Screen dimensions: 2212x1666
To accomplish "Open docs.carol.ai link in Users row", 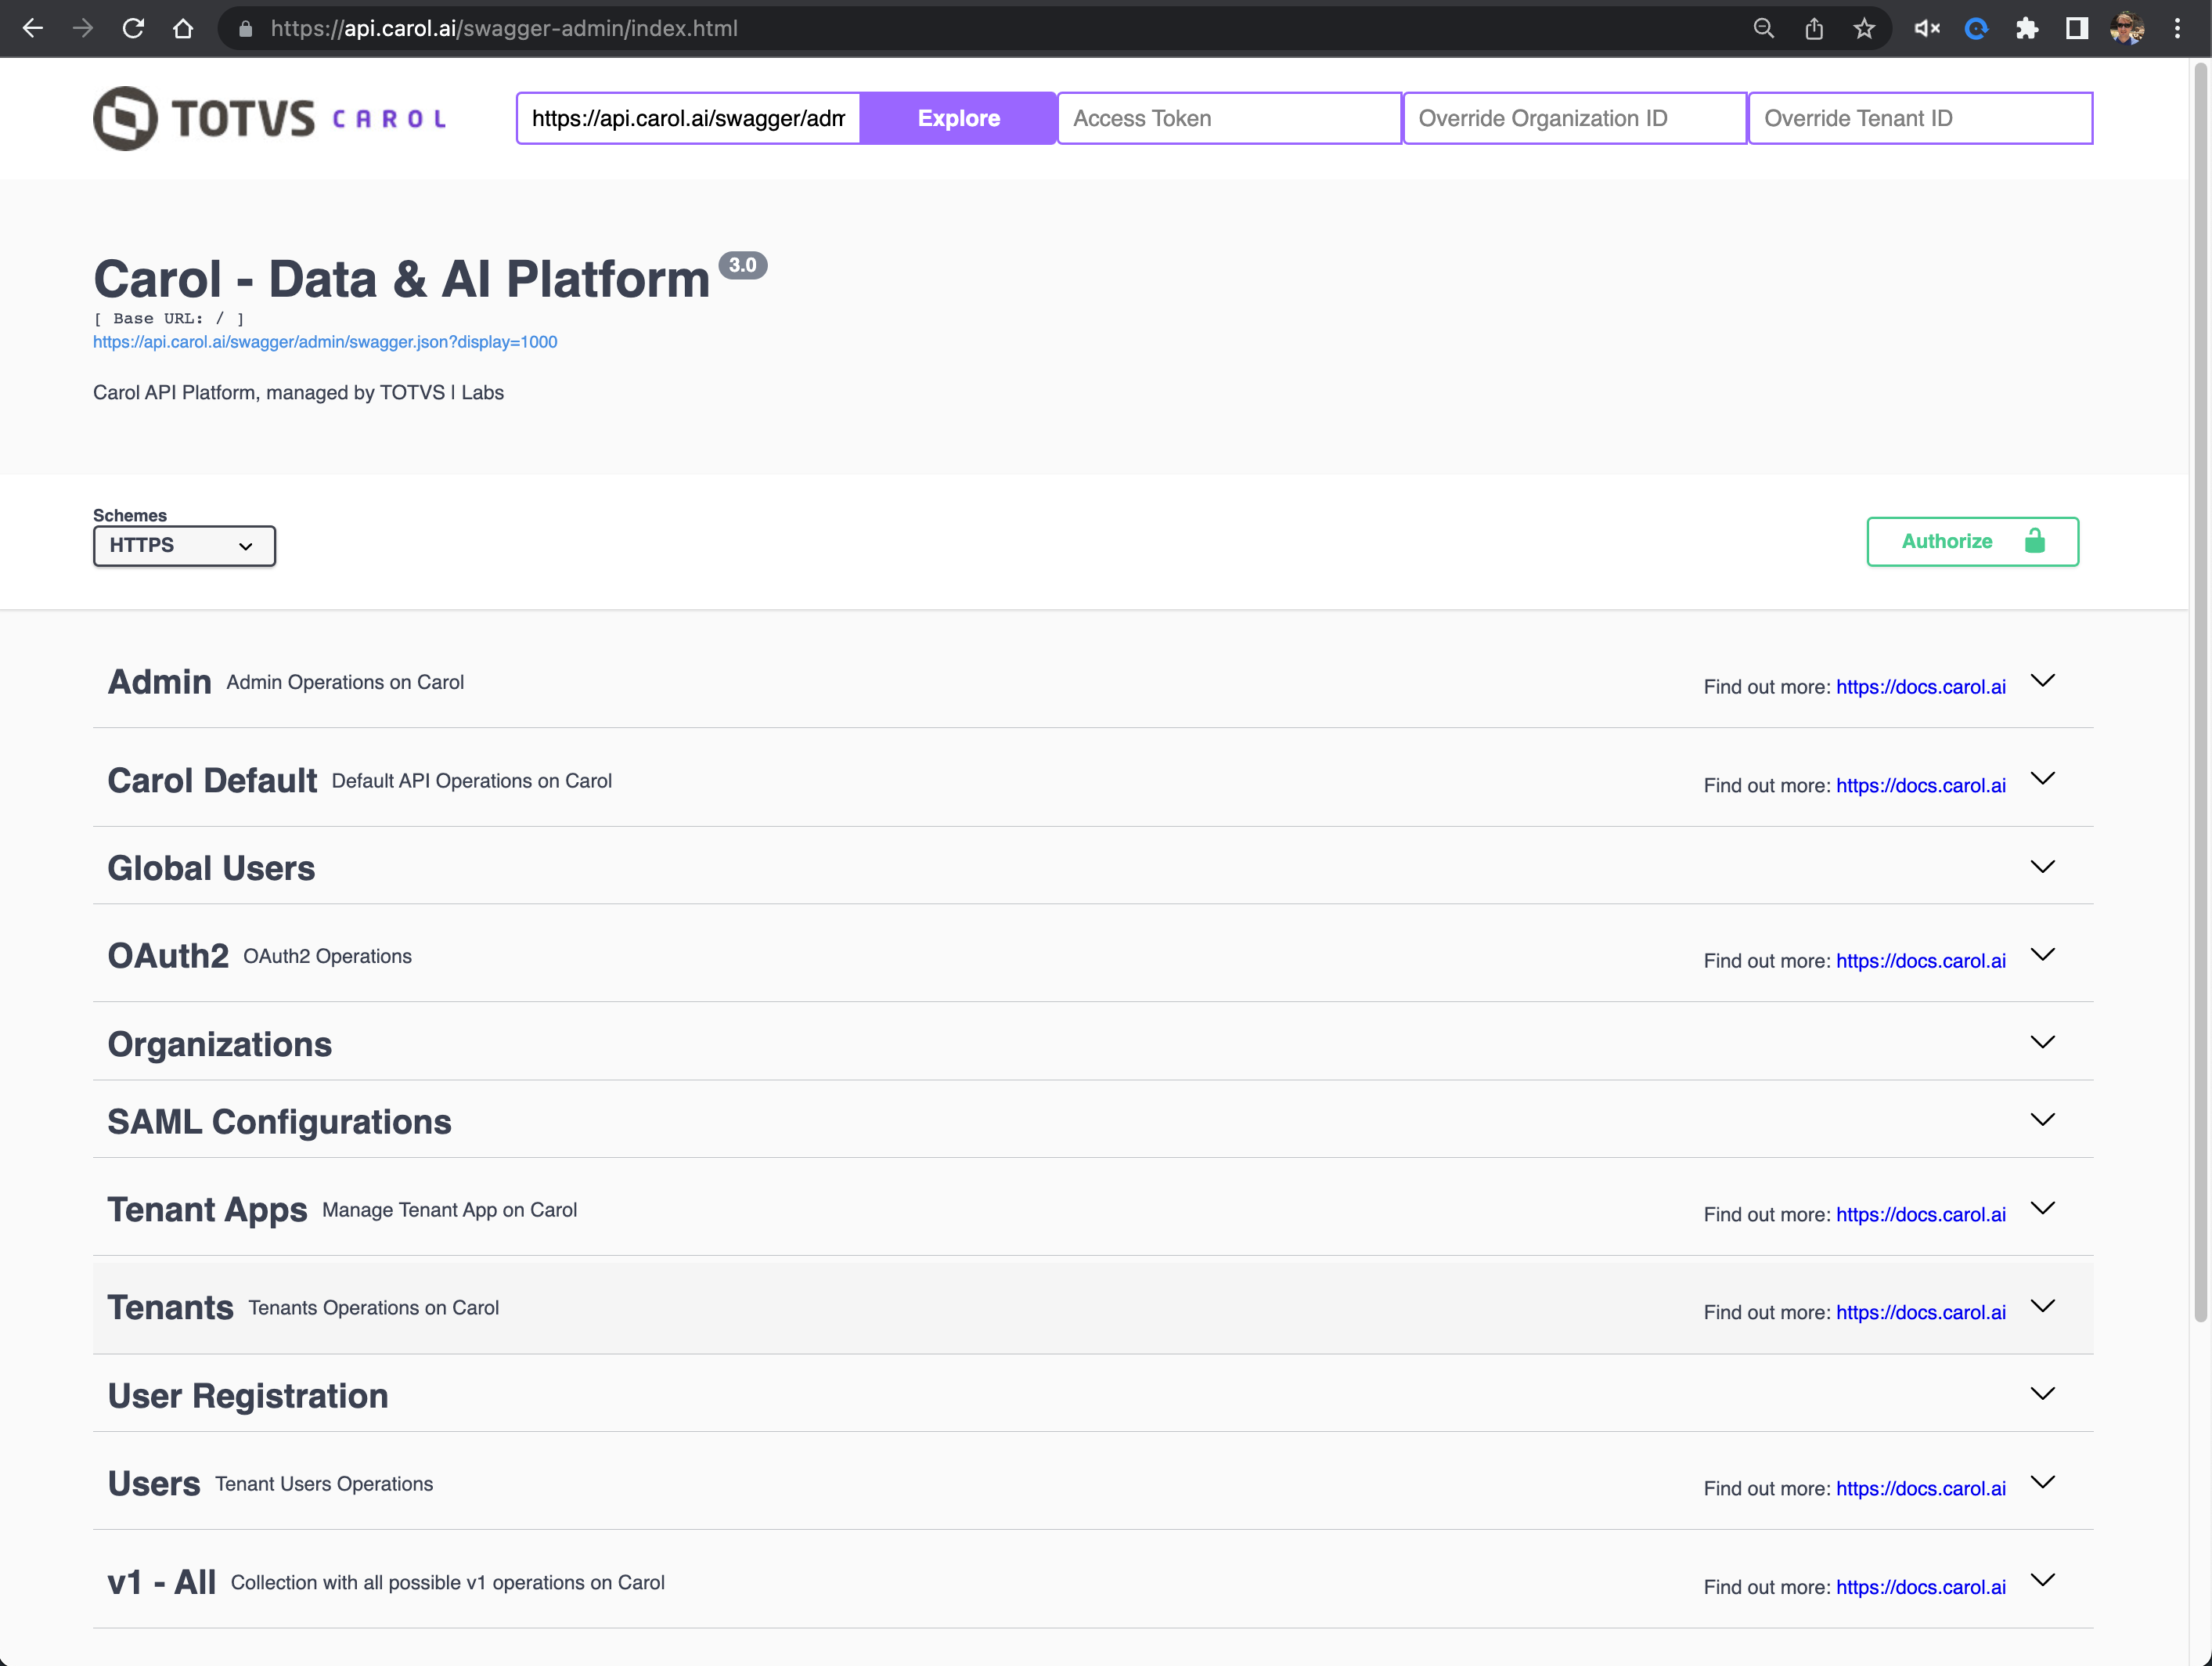I will (x=1921, y=1489).
